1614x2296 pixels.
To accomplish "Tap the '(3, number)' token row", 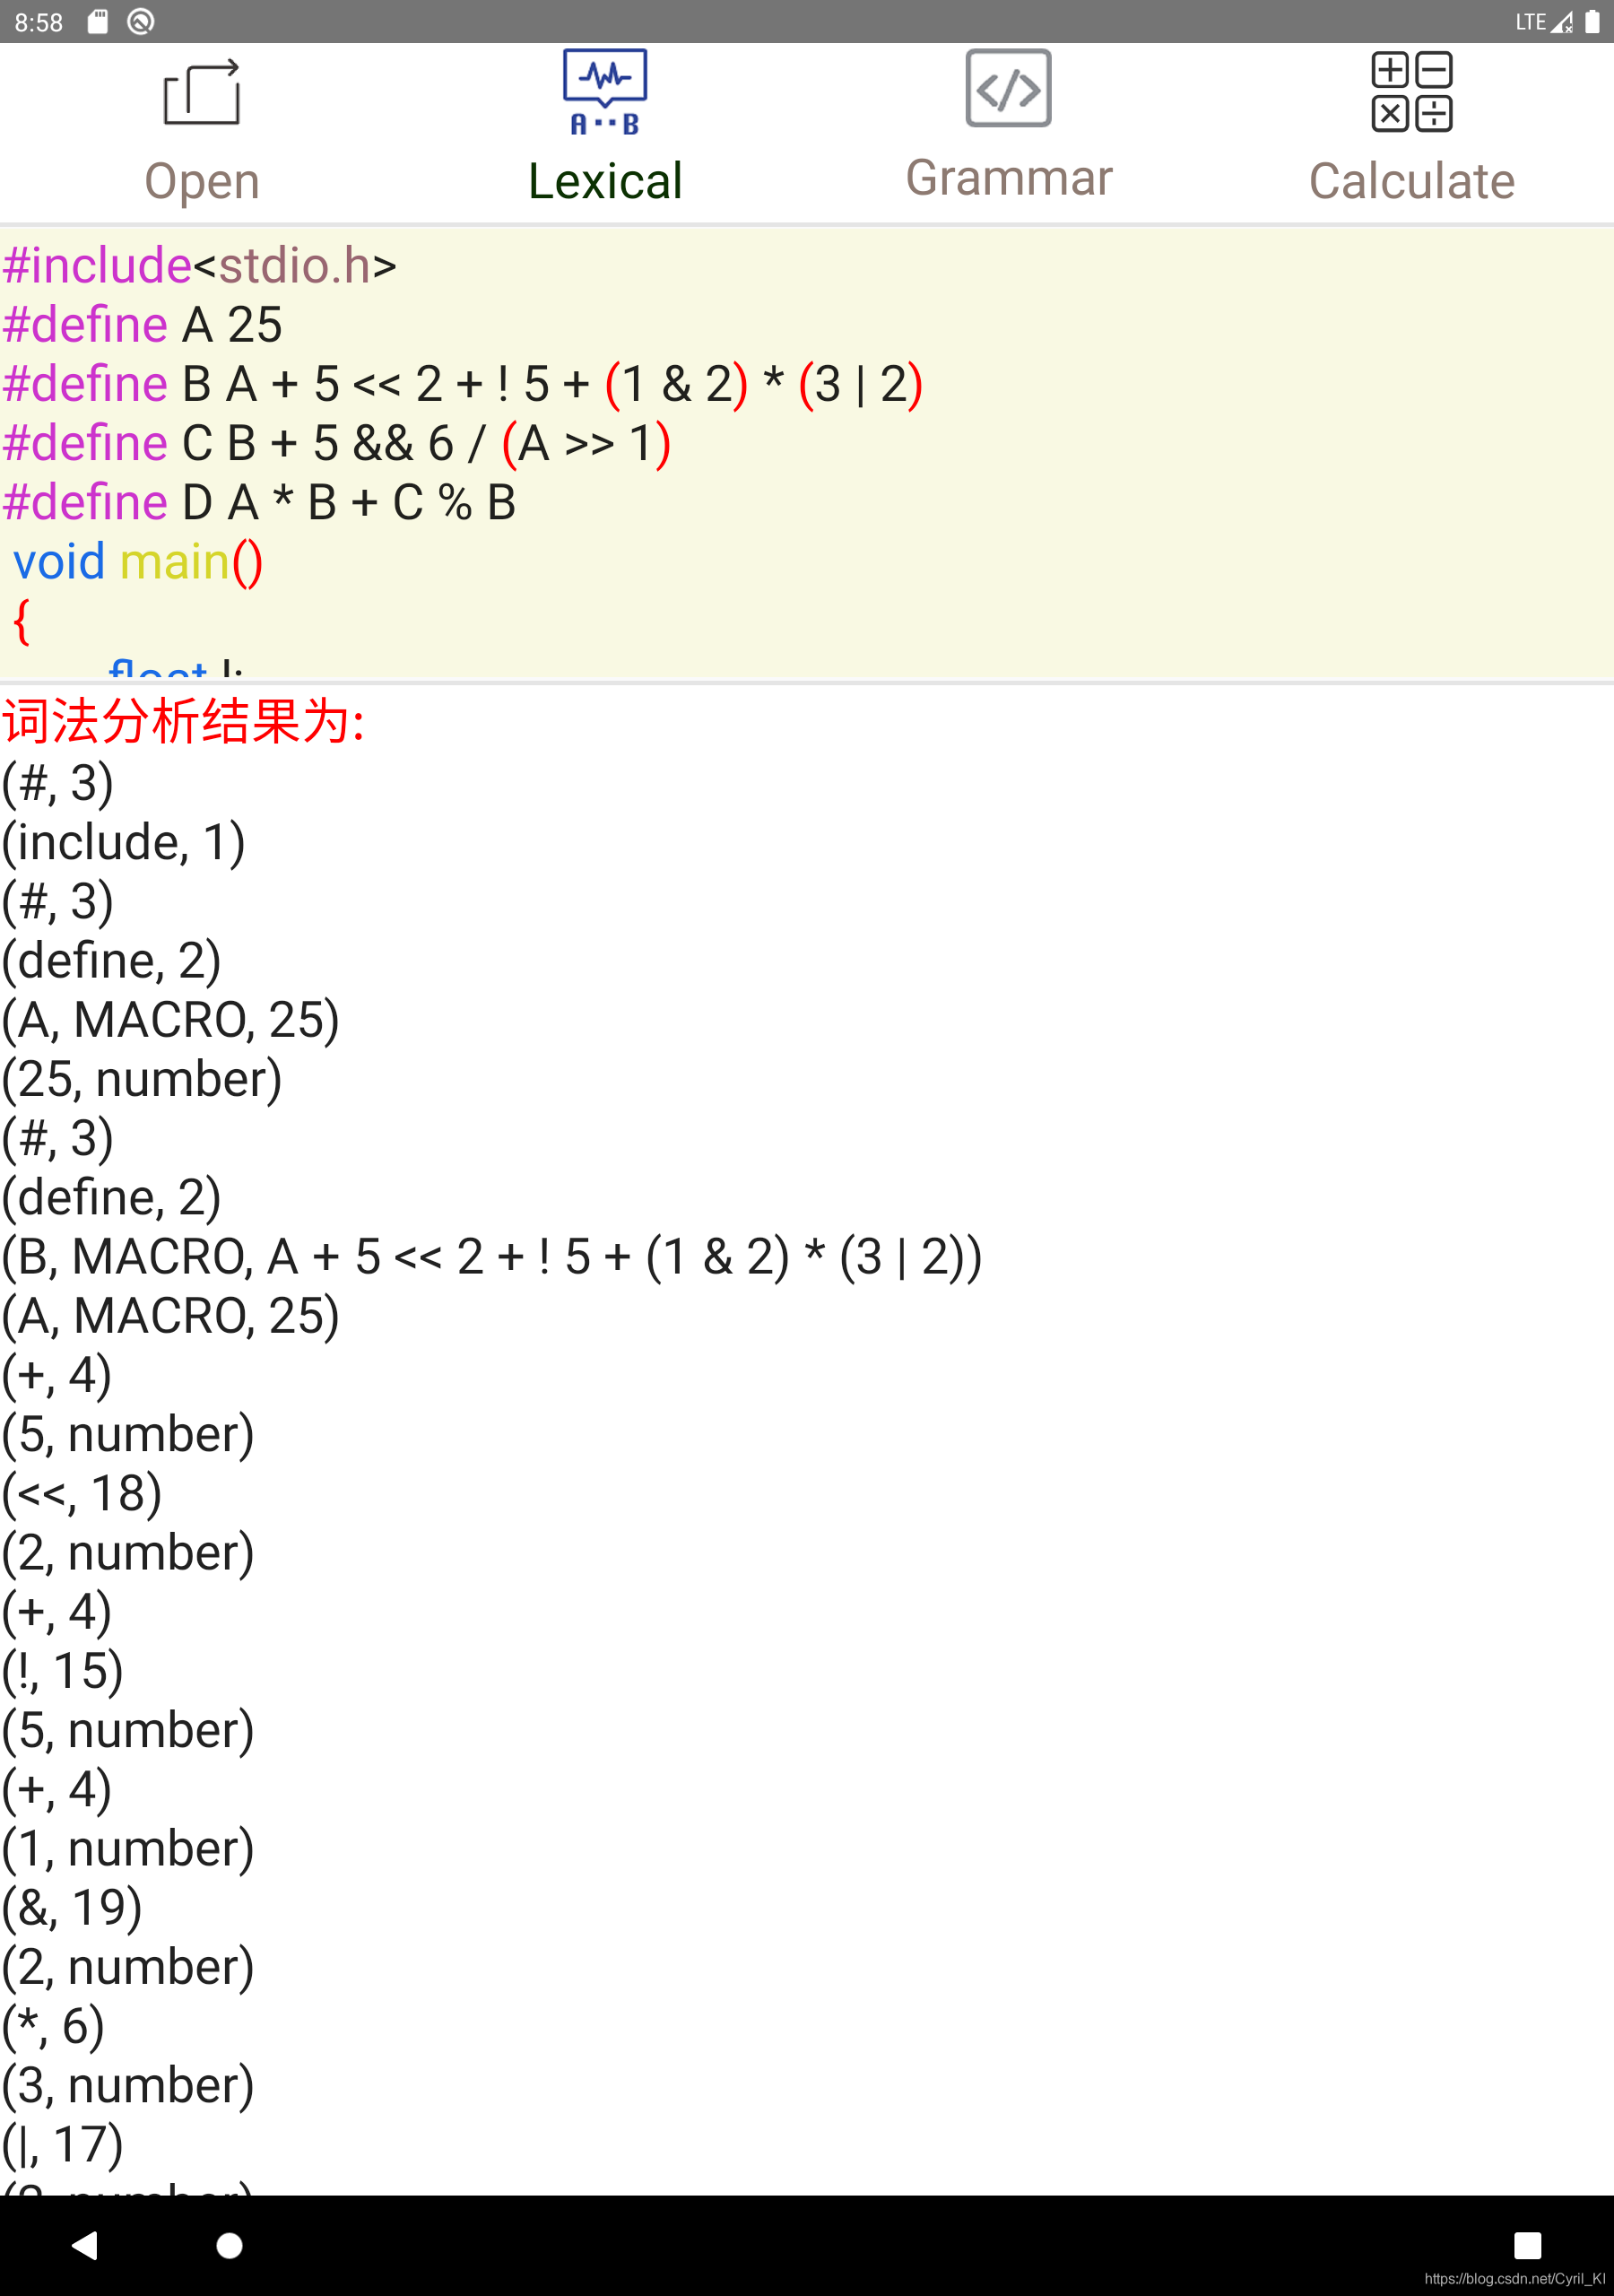I will point(128,2086).
